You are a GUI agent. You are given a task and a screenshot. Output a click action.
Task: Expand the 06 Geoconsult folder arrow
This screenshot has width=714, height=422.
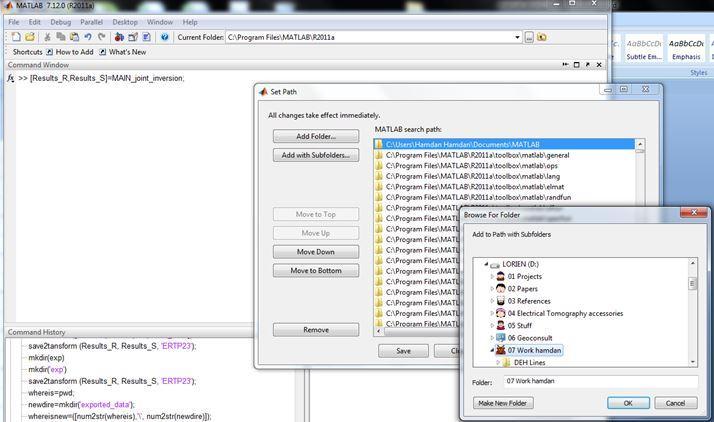(492, 338)
